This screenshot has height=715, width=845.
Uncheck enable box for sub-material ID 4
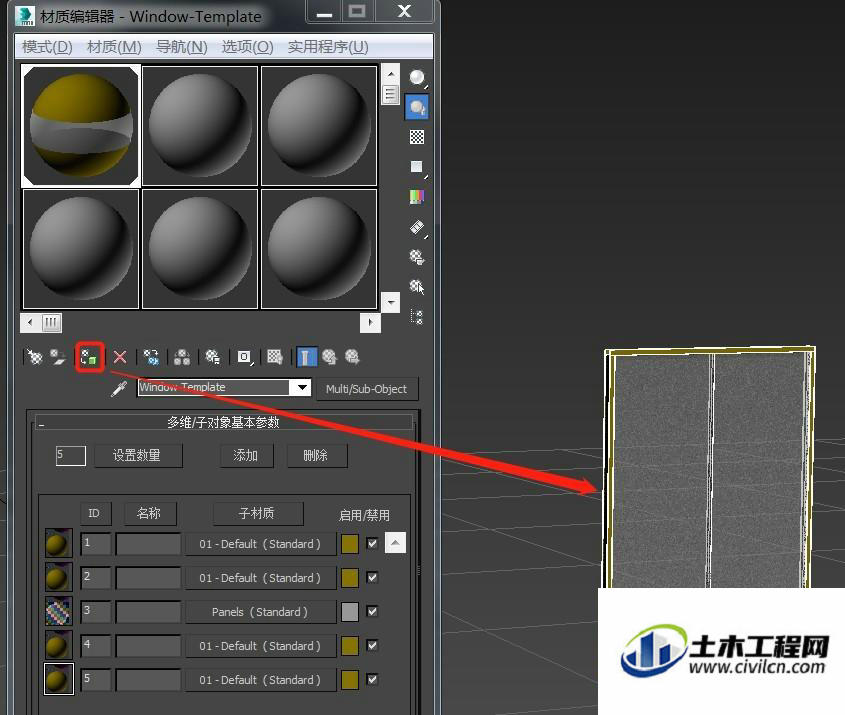pos(372,645)
